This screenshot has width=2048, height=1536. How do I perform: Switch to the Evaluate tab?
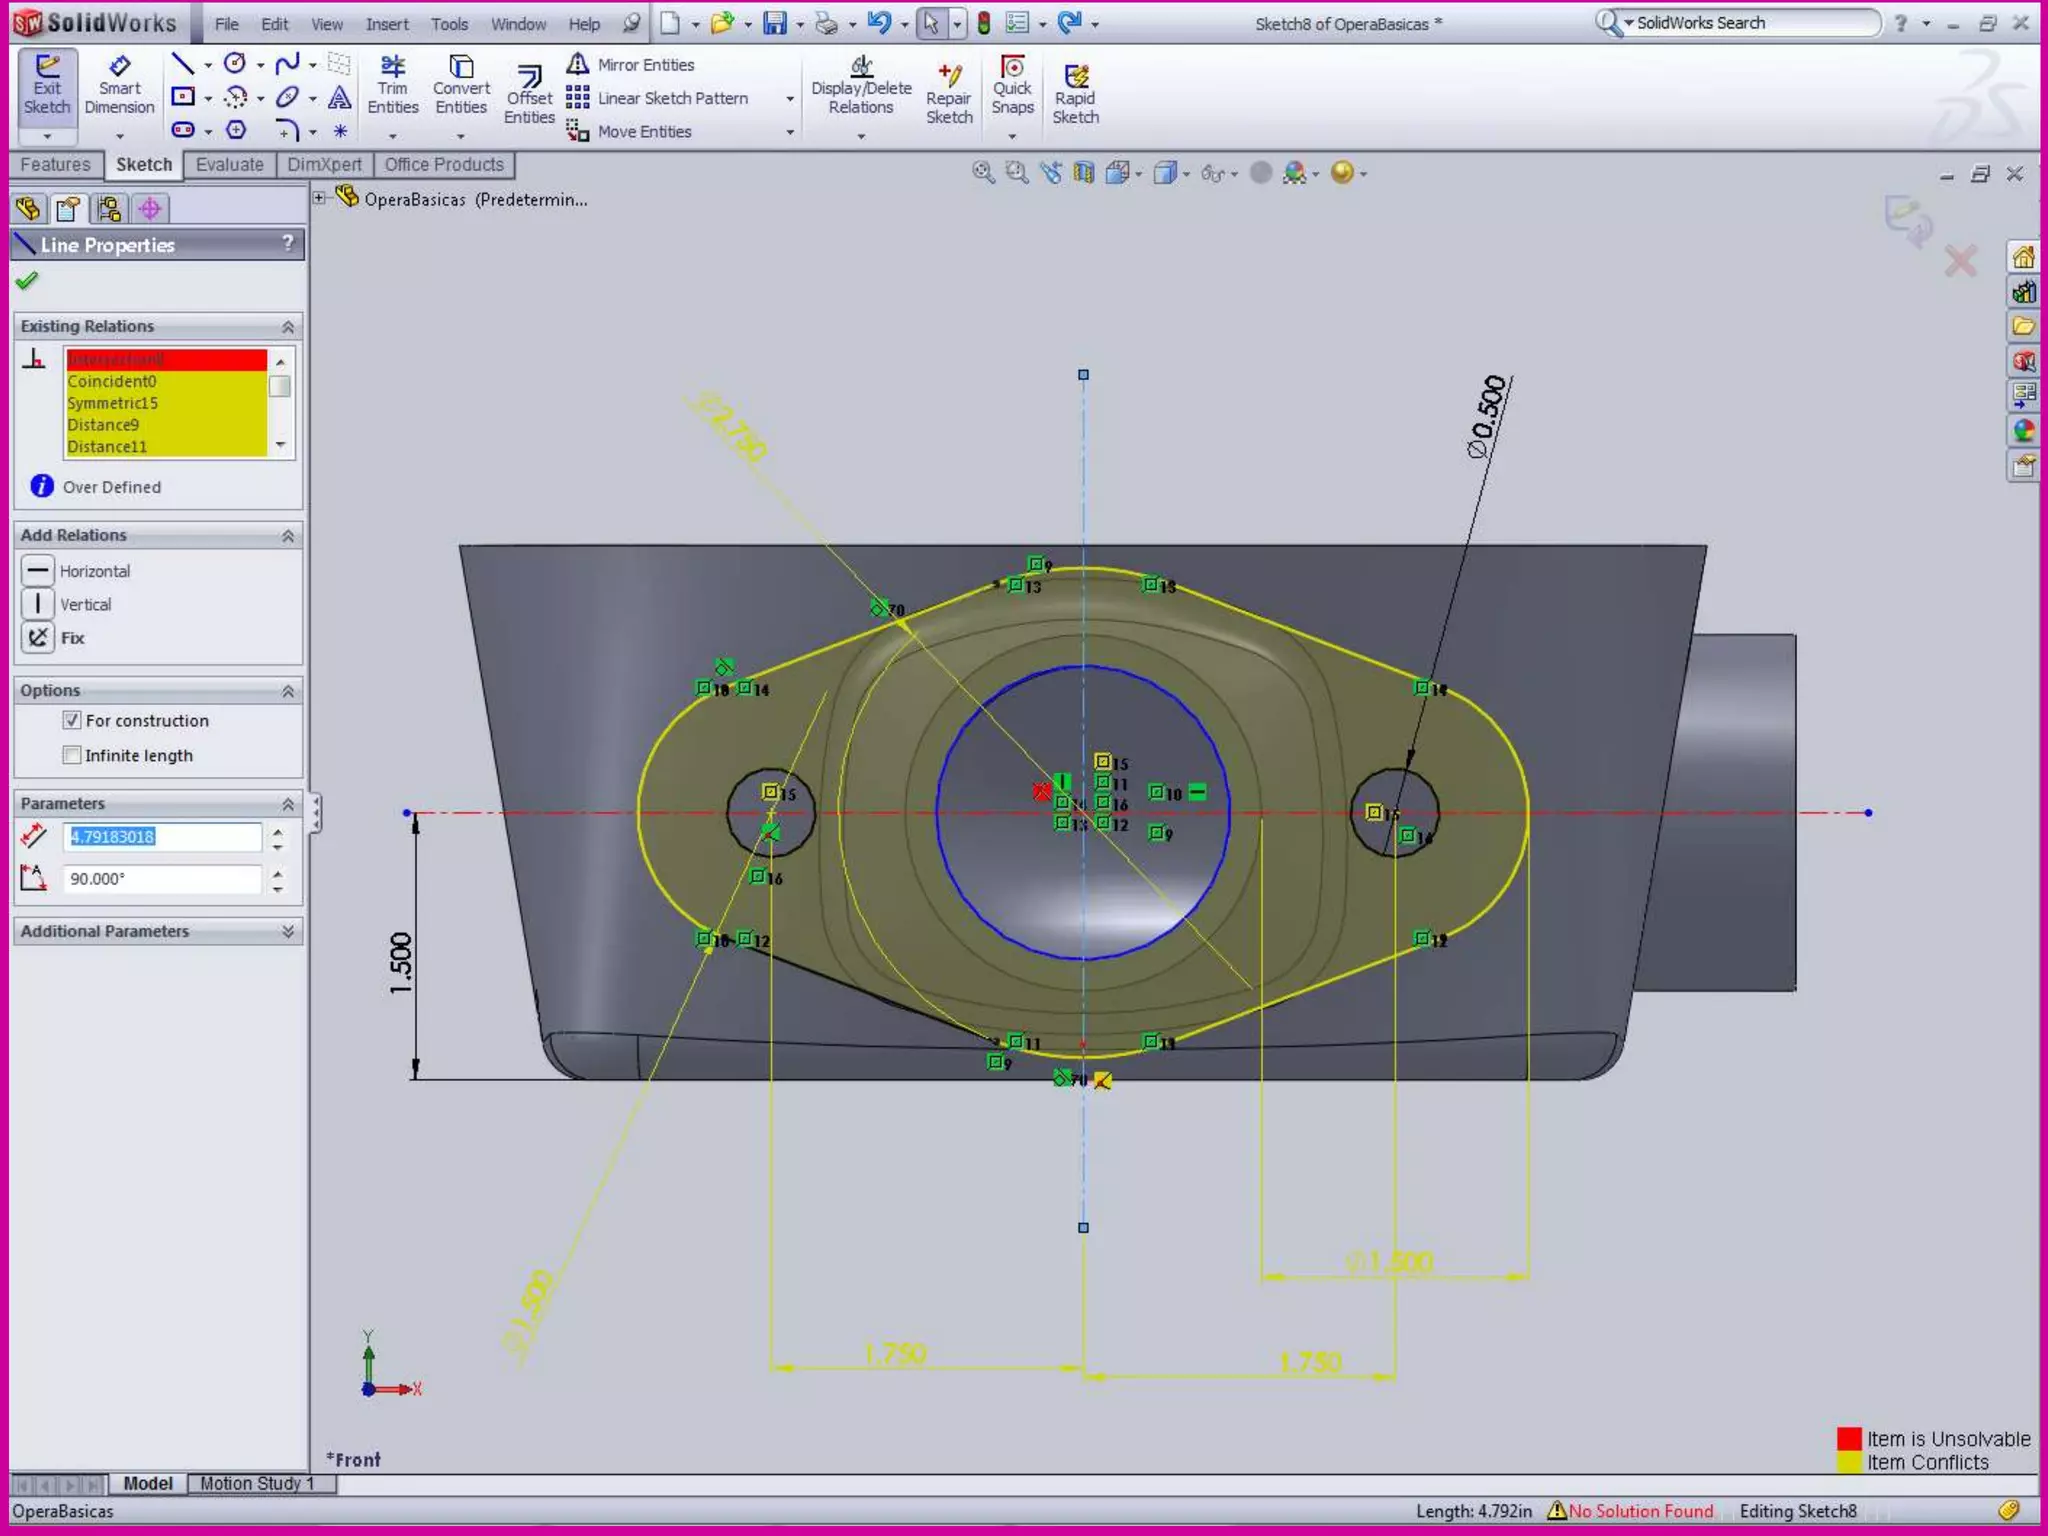pos(229,165)
